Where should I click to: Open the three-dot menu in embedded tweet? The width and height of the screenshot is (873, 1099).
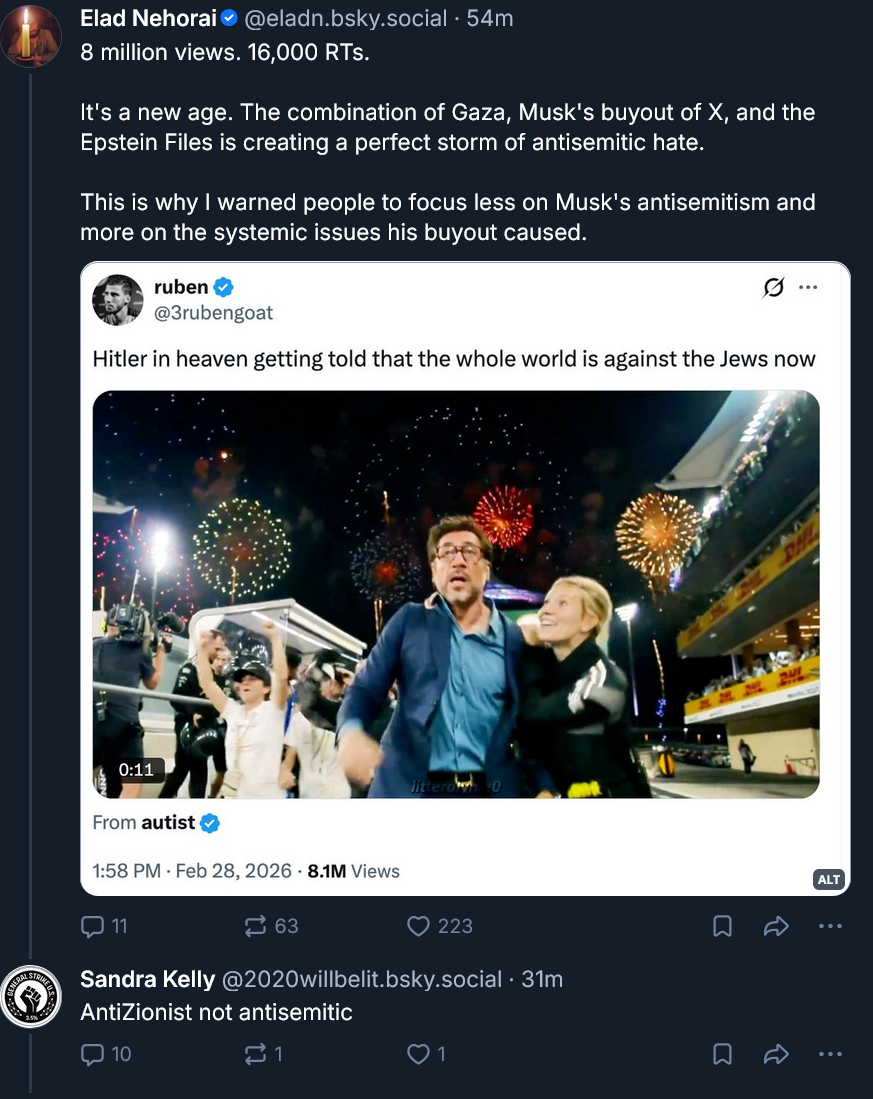808,288
